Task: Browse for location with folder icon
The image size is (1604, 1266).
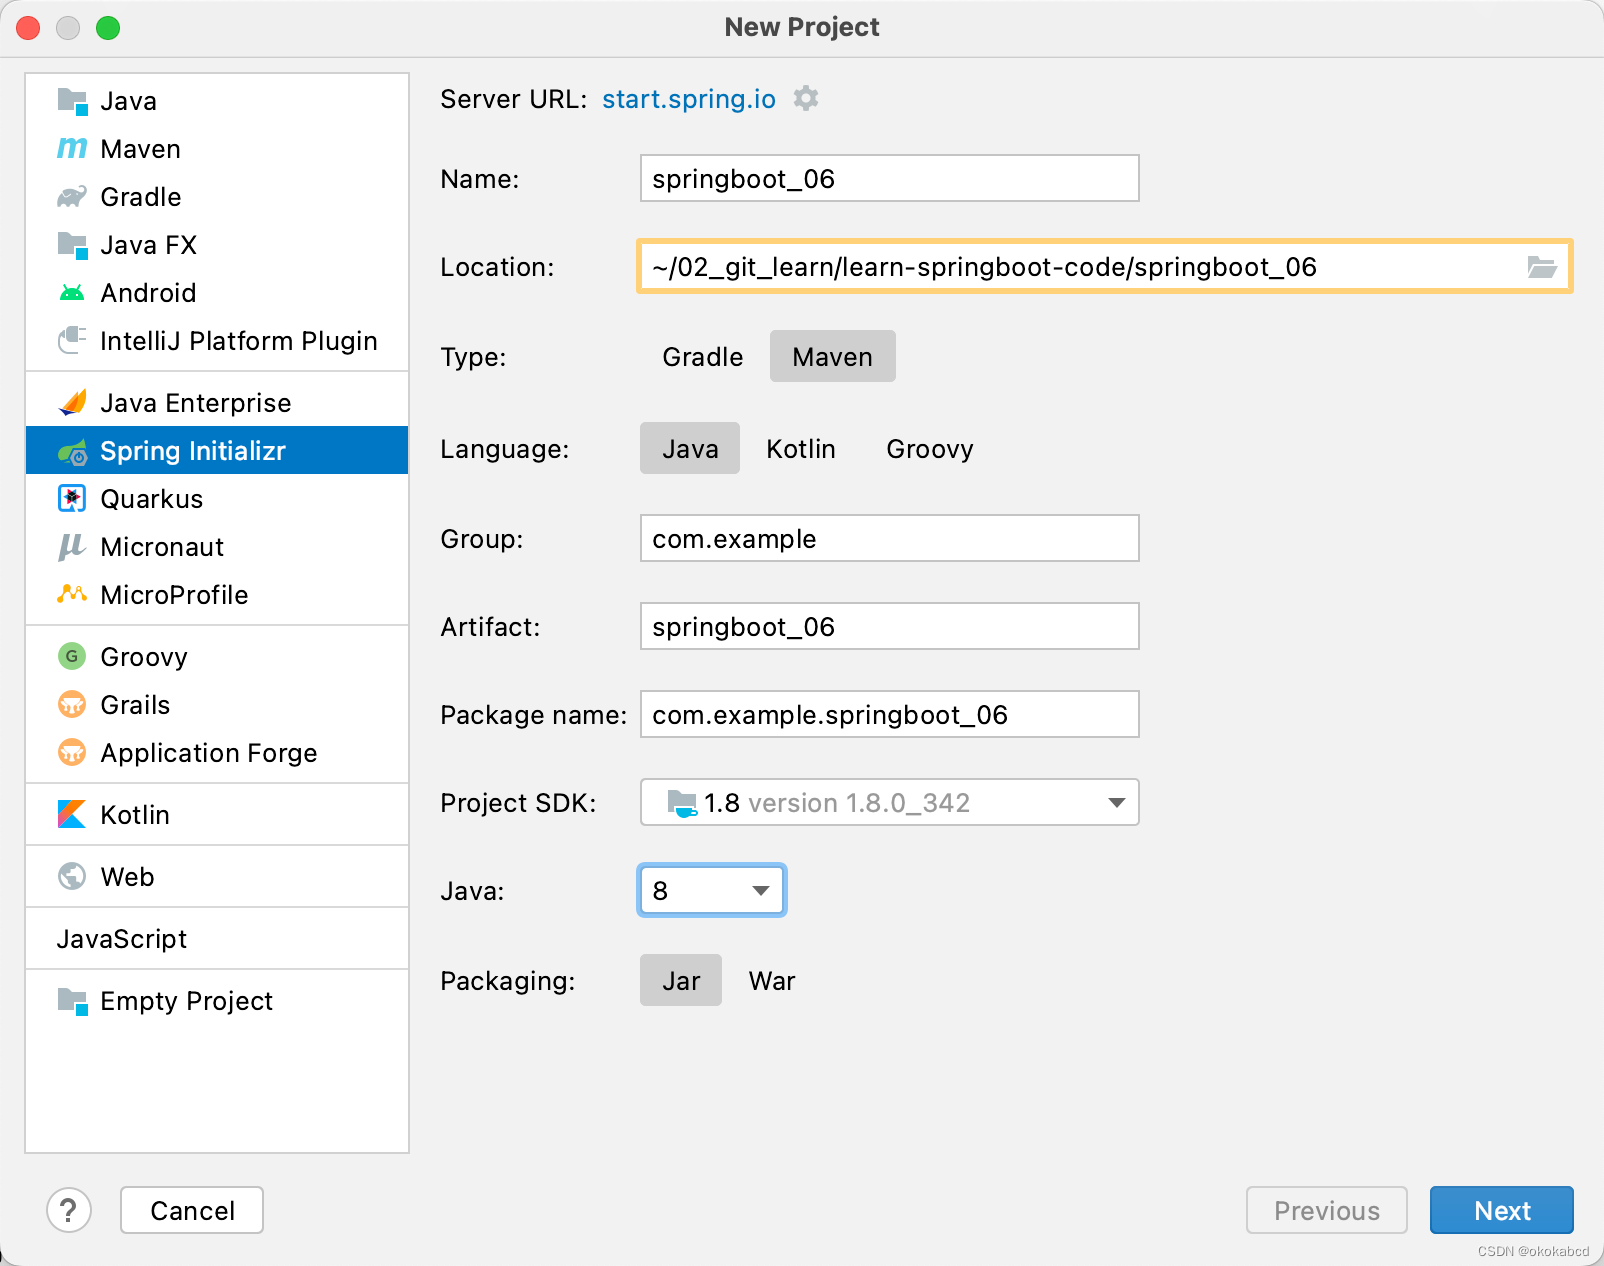Action: click(x=1542, y=267)
